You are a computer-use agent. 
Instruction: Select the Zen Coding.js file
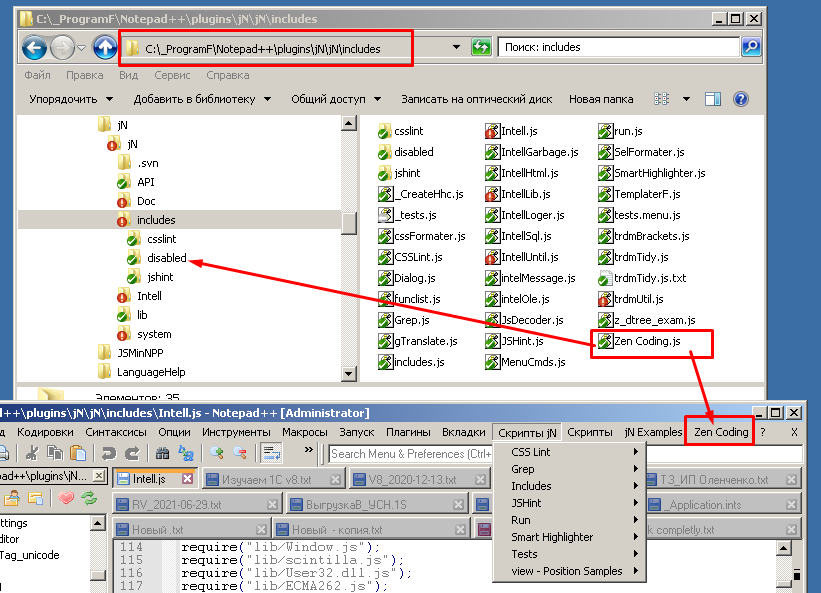(x=639, y=341)
